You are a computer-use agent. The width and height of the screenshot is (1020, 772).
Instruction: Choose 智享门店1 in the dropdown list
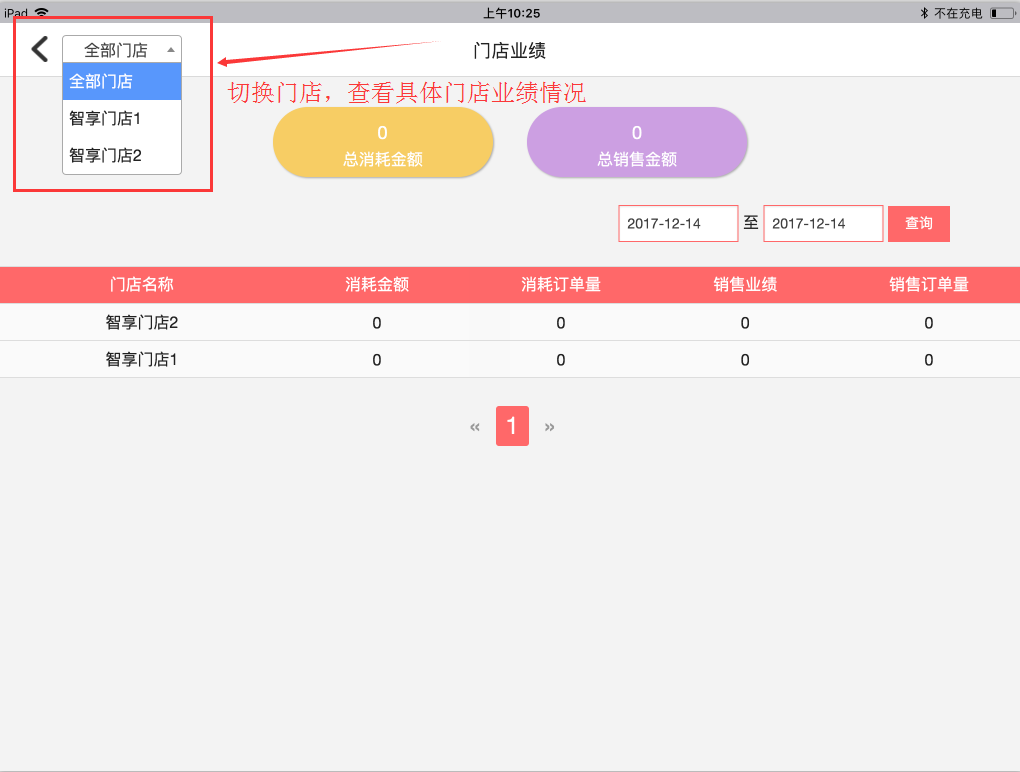click(x=122, y=118)
